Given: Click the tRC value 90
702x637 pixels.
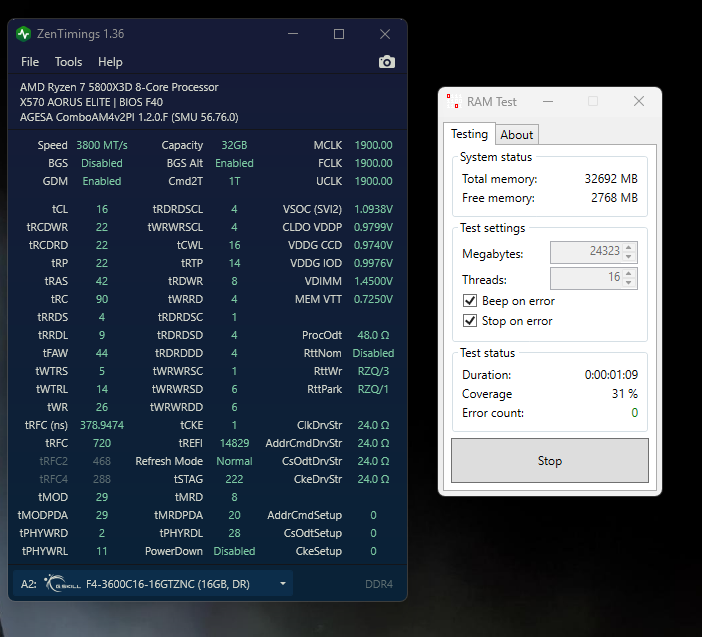Looking at the screenshot, I should [102, 299].
